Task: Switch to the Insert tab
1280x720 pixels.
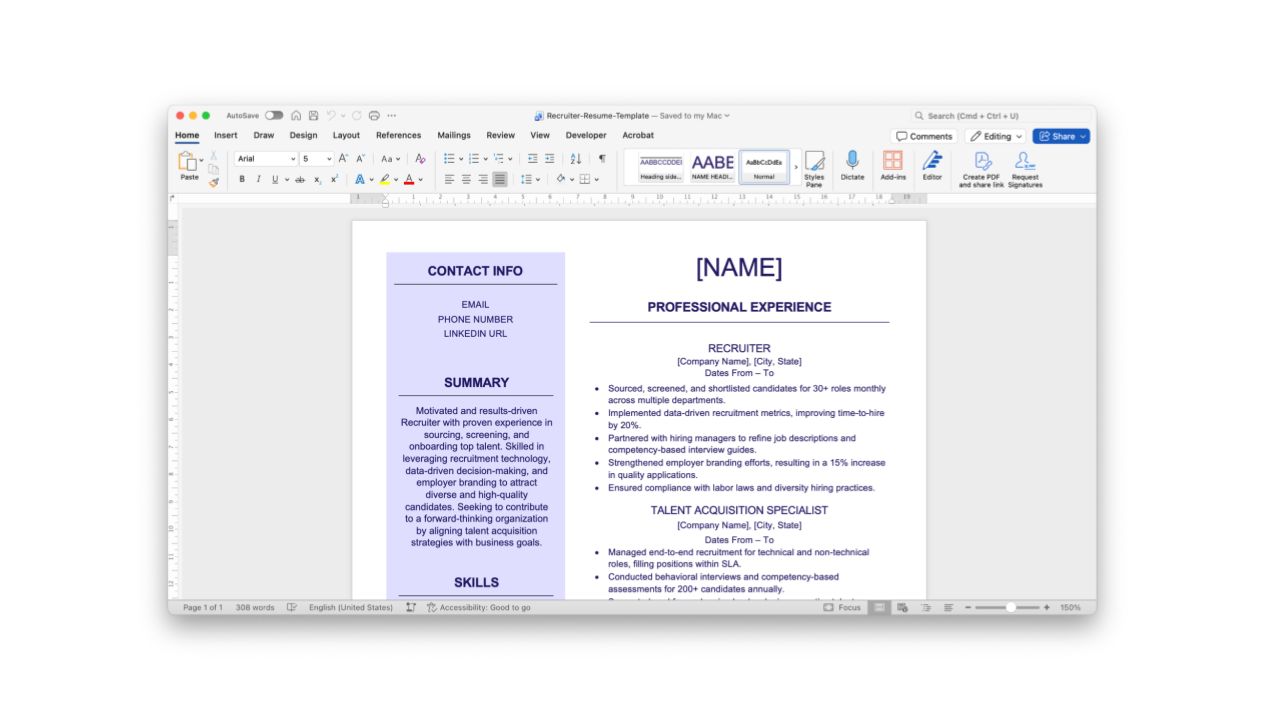Action: coord(226,135)
